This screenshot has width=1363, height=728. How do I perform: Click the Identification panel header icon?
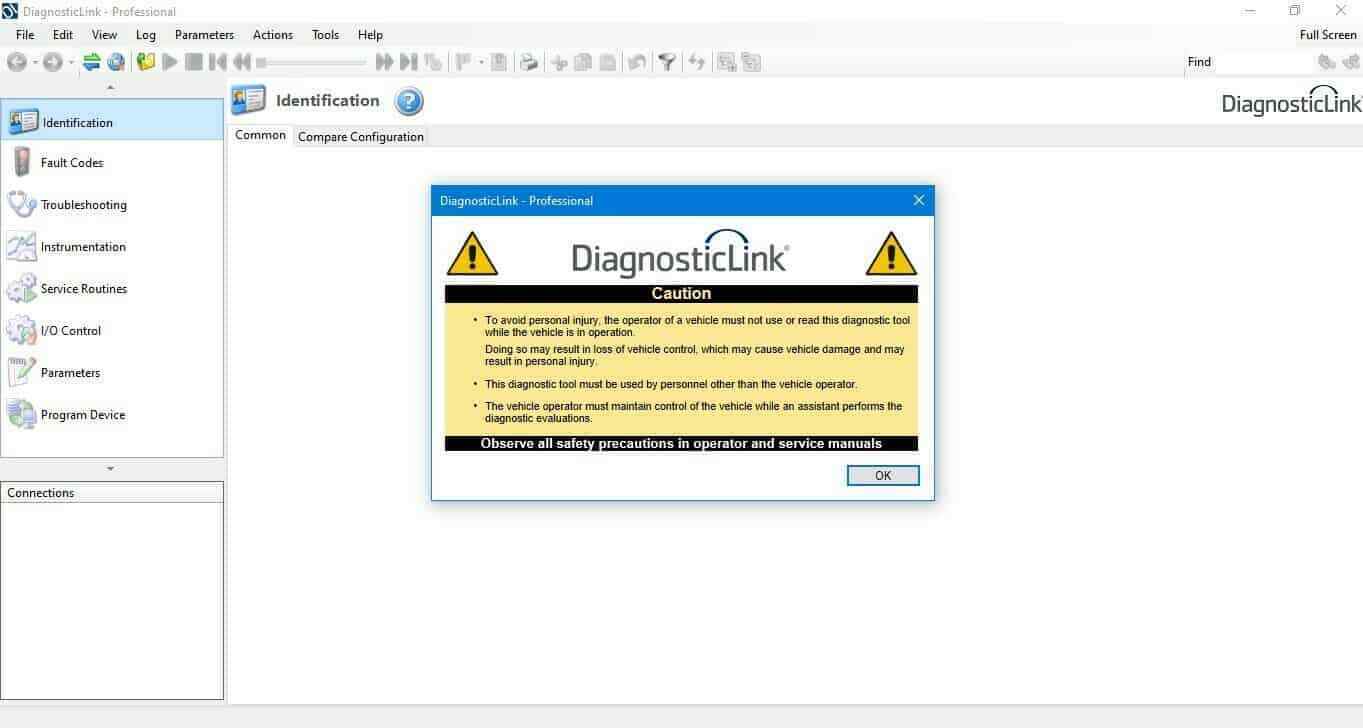(x=249, y=100)
